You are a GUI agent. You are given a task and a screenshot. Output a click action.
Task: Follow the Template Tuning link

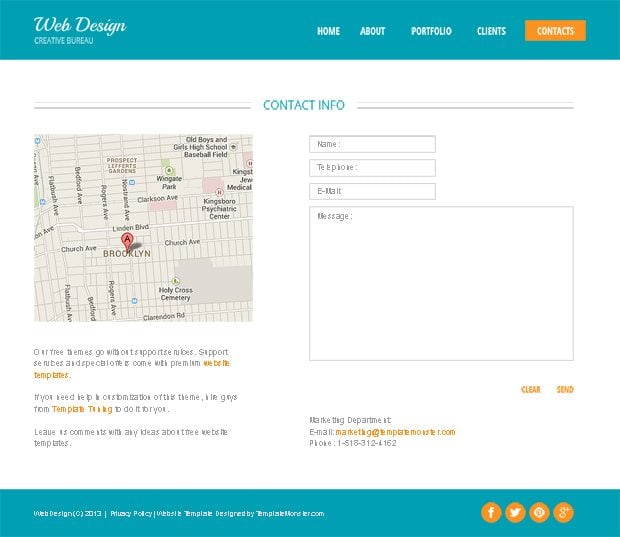pyautogui.click(x=82, y=409)
